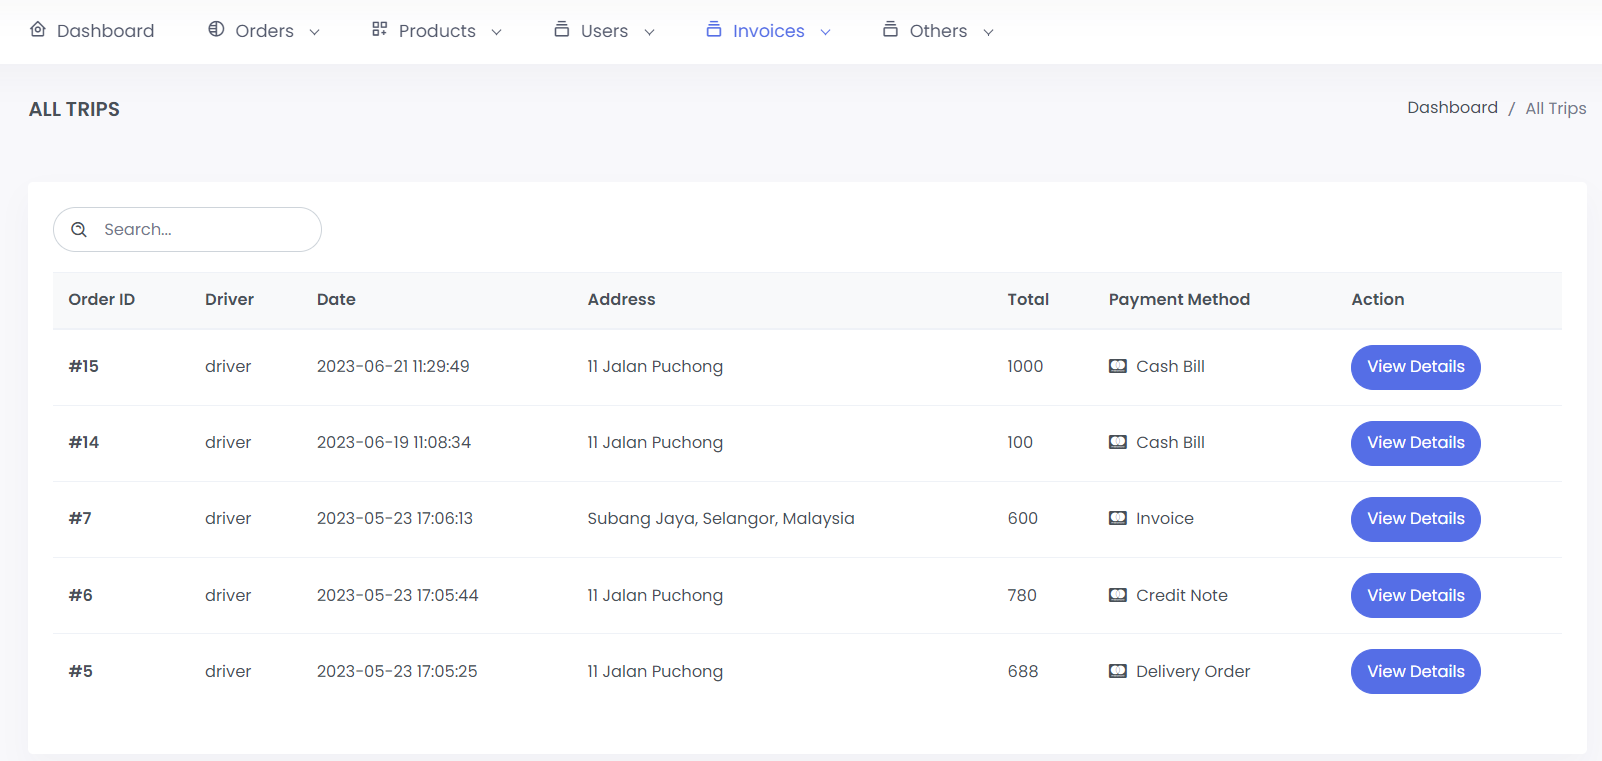
Task: Expand the Orders dropdown chevron
Action: click(x=314, y=32)
